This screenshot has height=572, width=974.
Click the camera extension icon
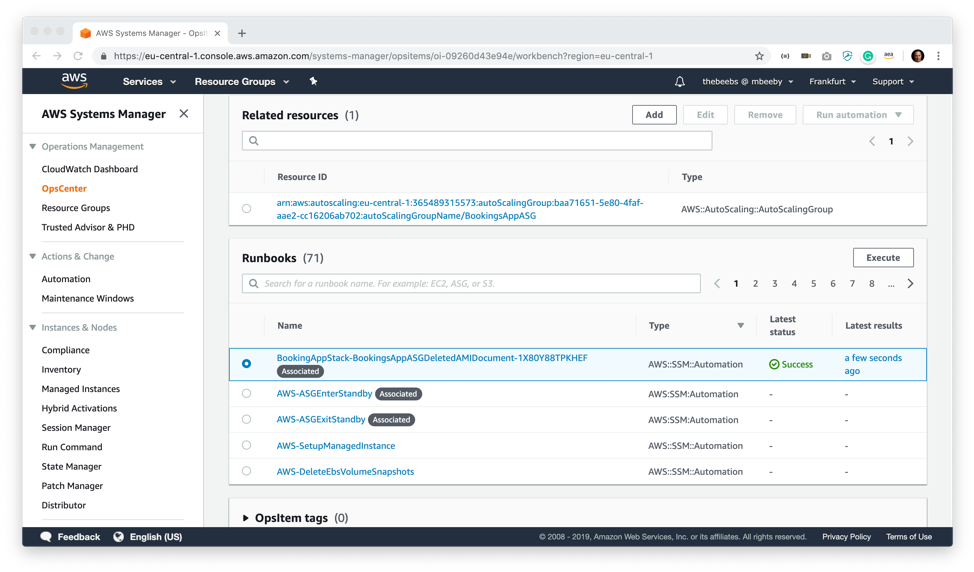pos(826,56)
